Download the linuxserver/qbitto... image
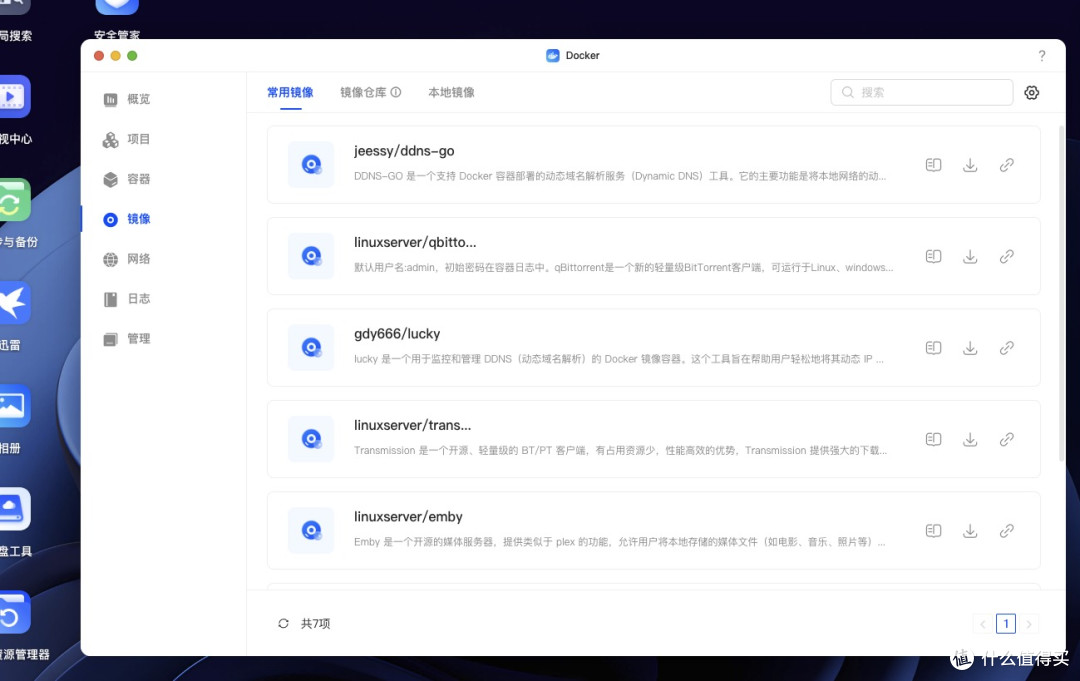 tap(970, 256)
